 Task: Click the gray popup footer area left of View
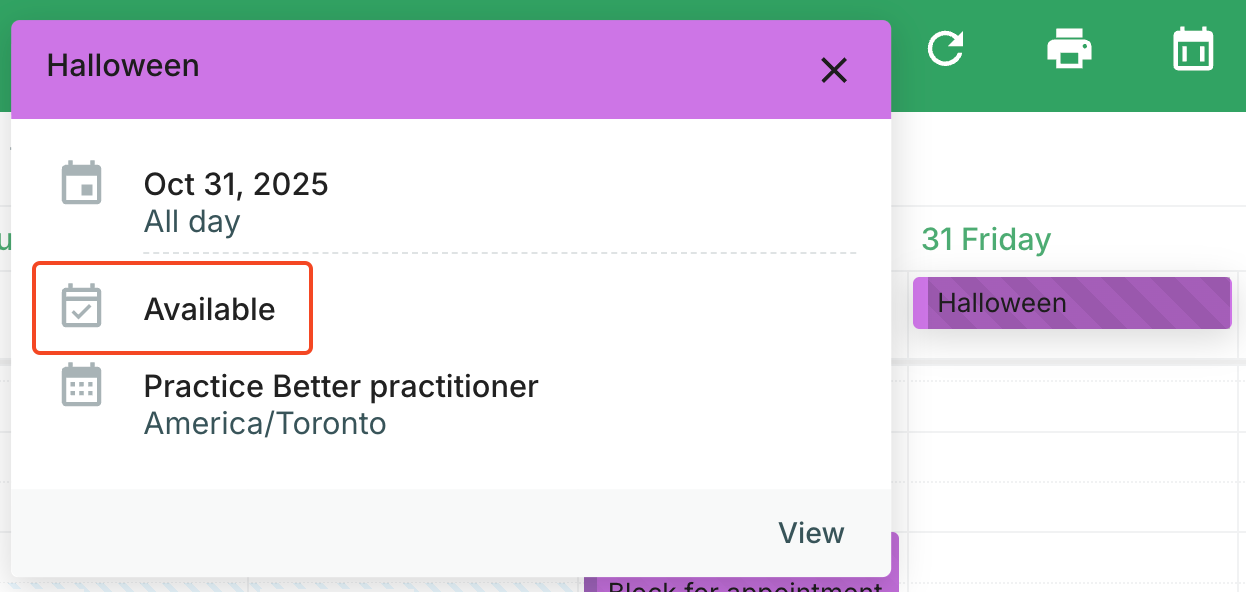pyautogui.click(x=400, y=533)
